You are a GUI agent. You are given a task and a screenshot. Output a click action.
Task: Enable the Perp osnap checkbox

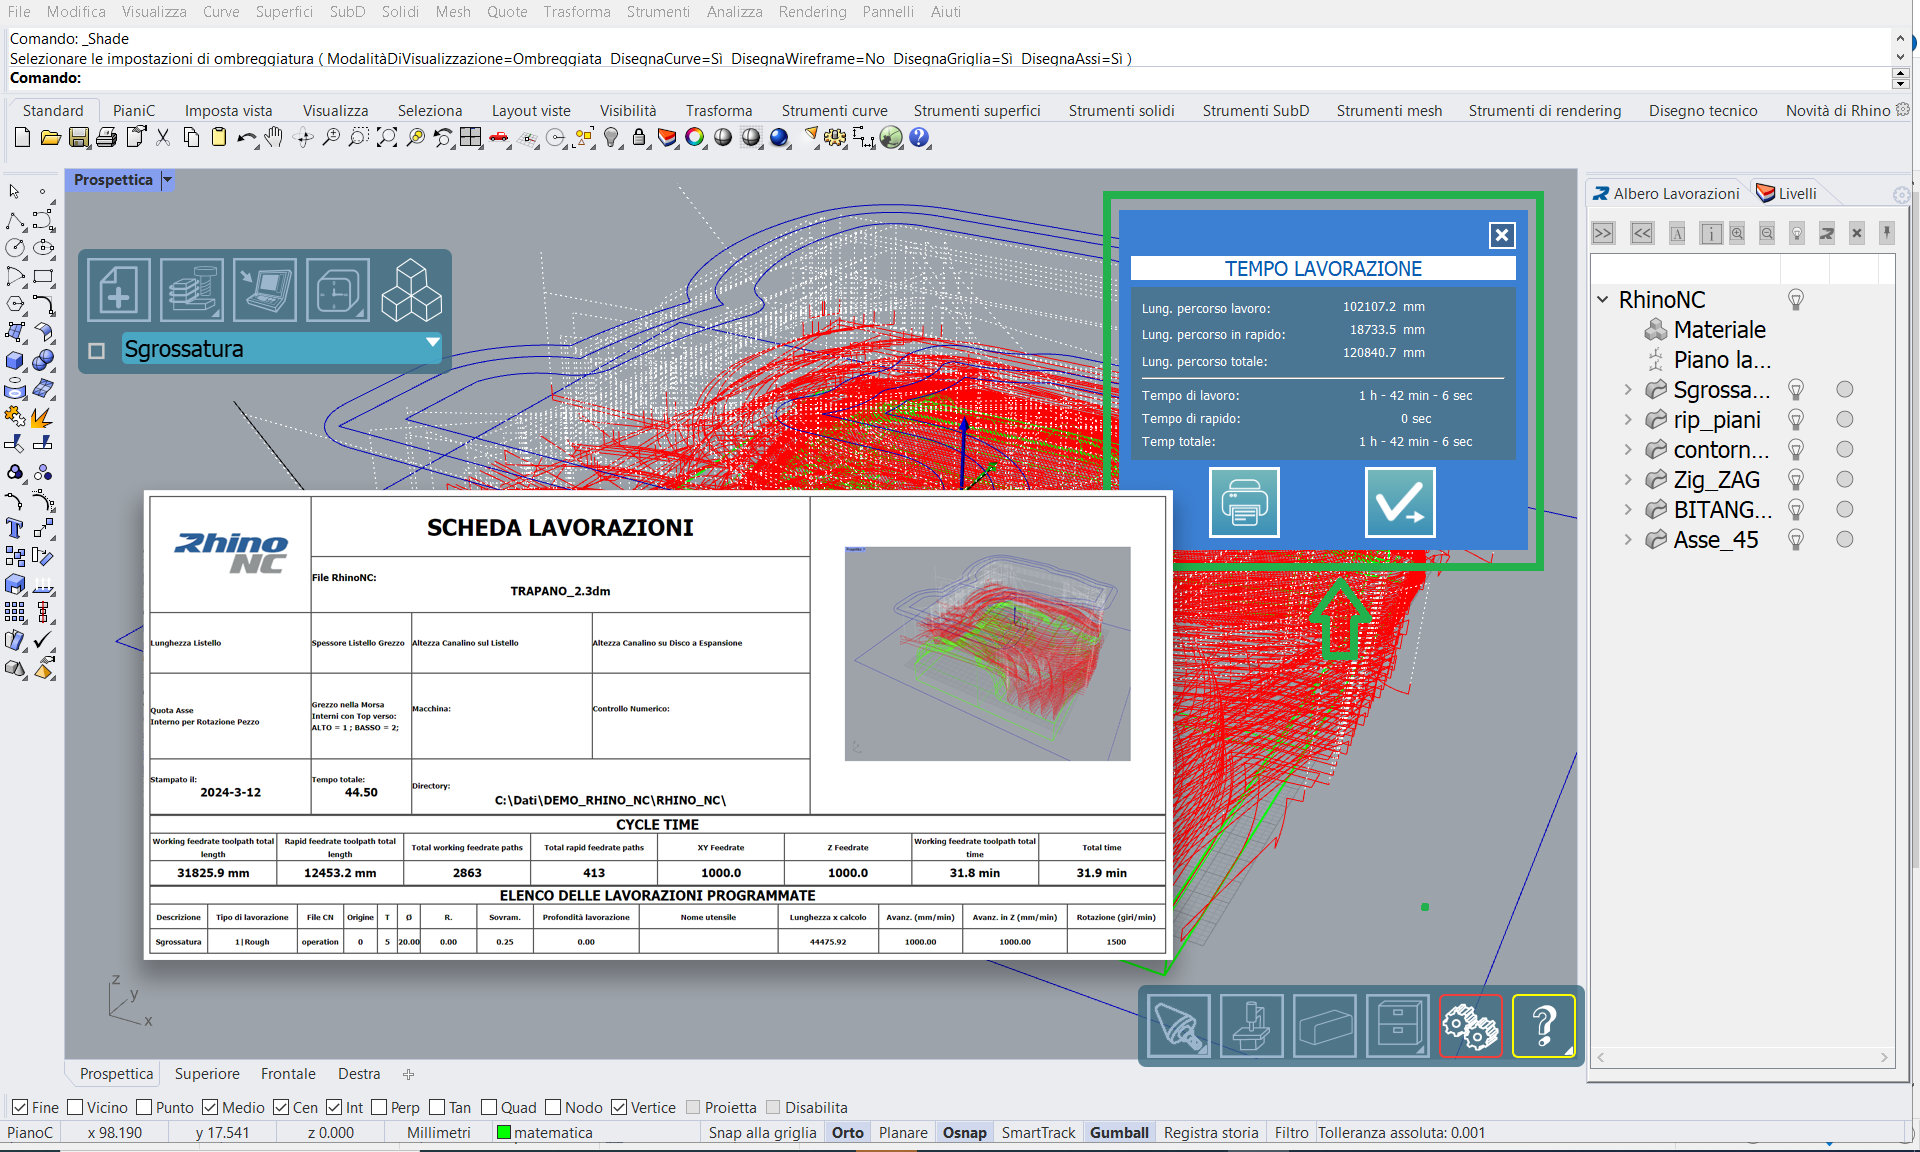[x=379, y=1107]
